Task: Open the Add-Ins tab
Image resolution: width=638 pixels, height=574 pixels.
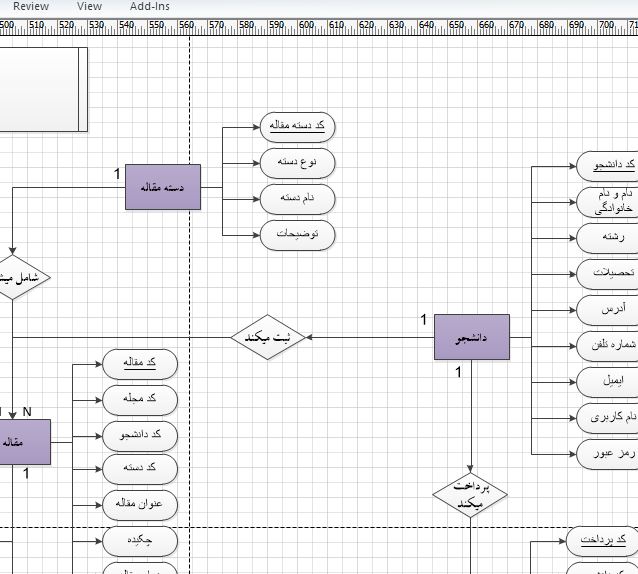Action: [x=150, y=6]
